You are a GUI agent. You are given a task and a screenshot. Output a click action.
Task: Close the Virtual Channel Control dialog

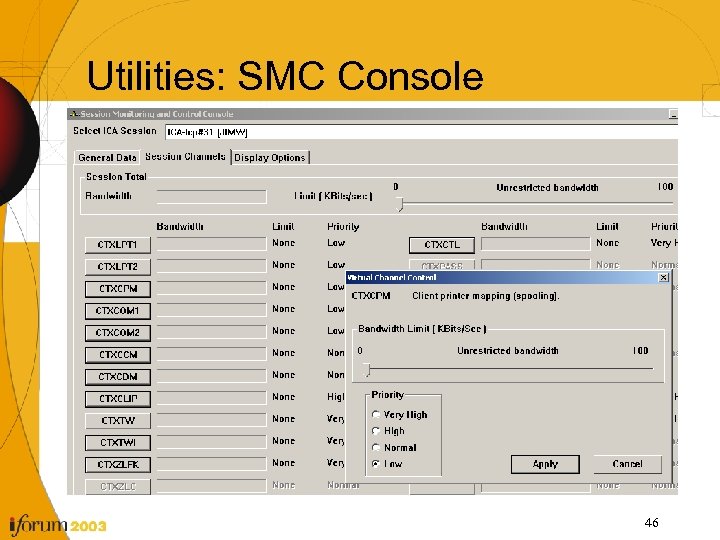[664, 277]
